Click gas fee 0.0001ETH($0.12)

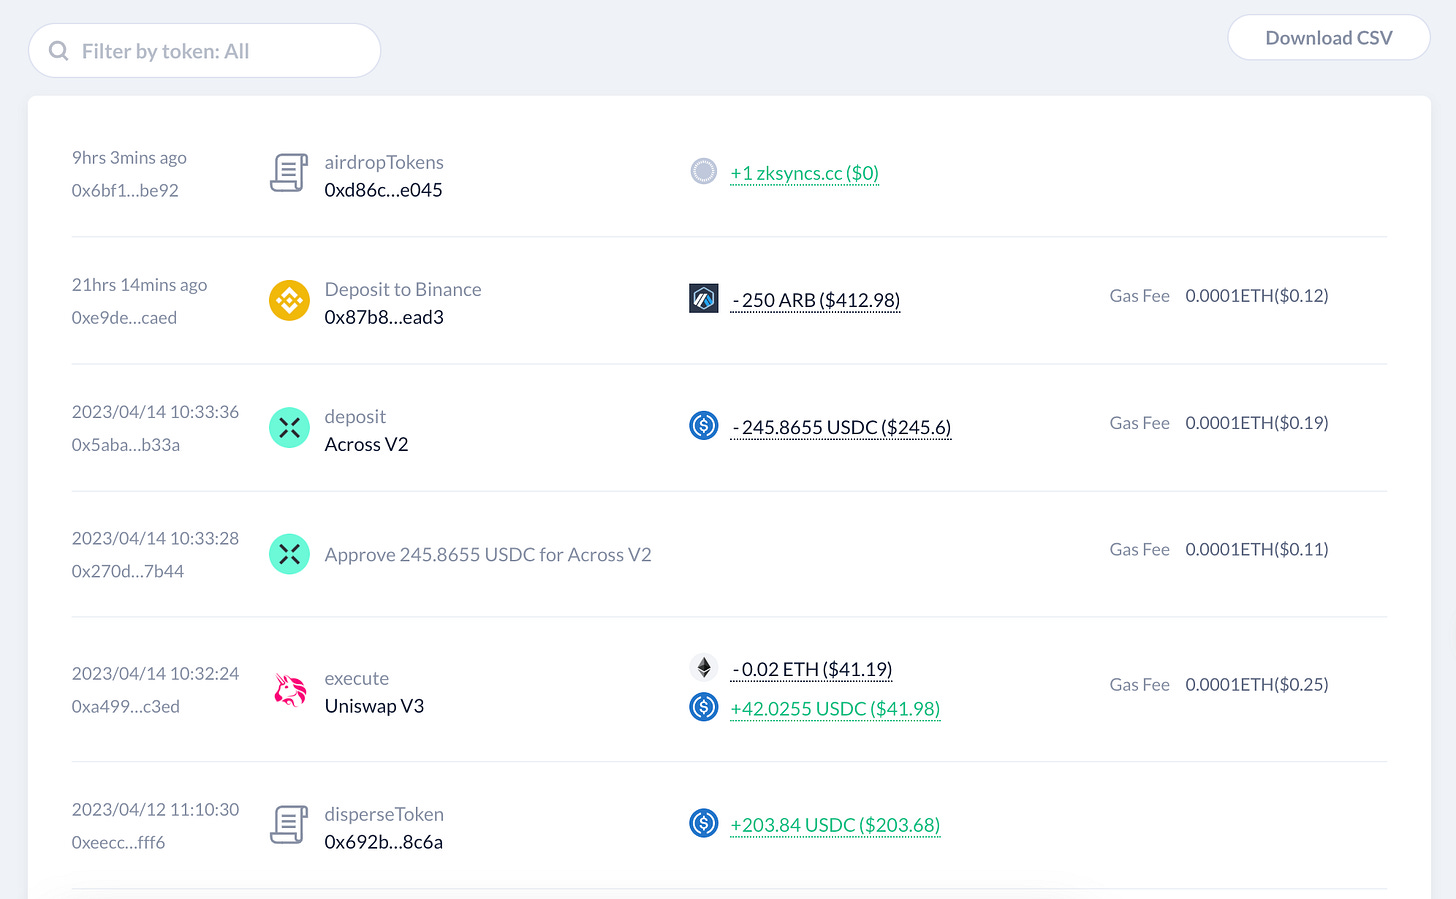(1257, 295)
